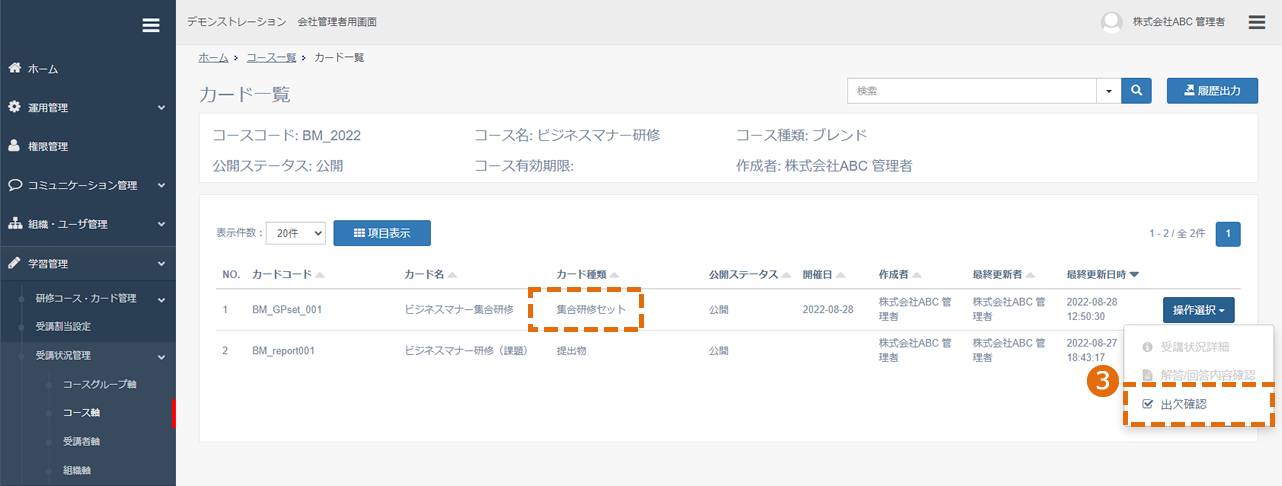Click the 項目表示 button

click(382, 232)
